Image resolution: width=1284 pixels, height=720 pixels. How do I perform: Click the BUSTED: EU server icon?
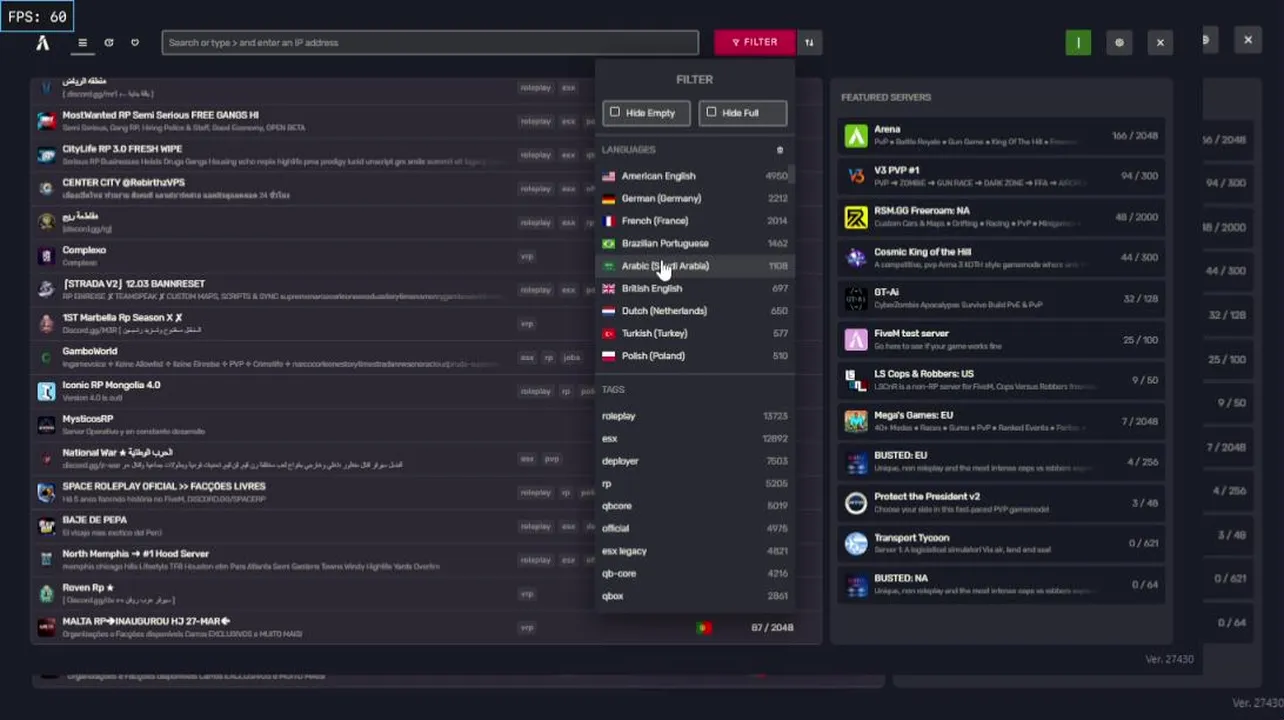(x=856, y=462)
